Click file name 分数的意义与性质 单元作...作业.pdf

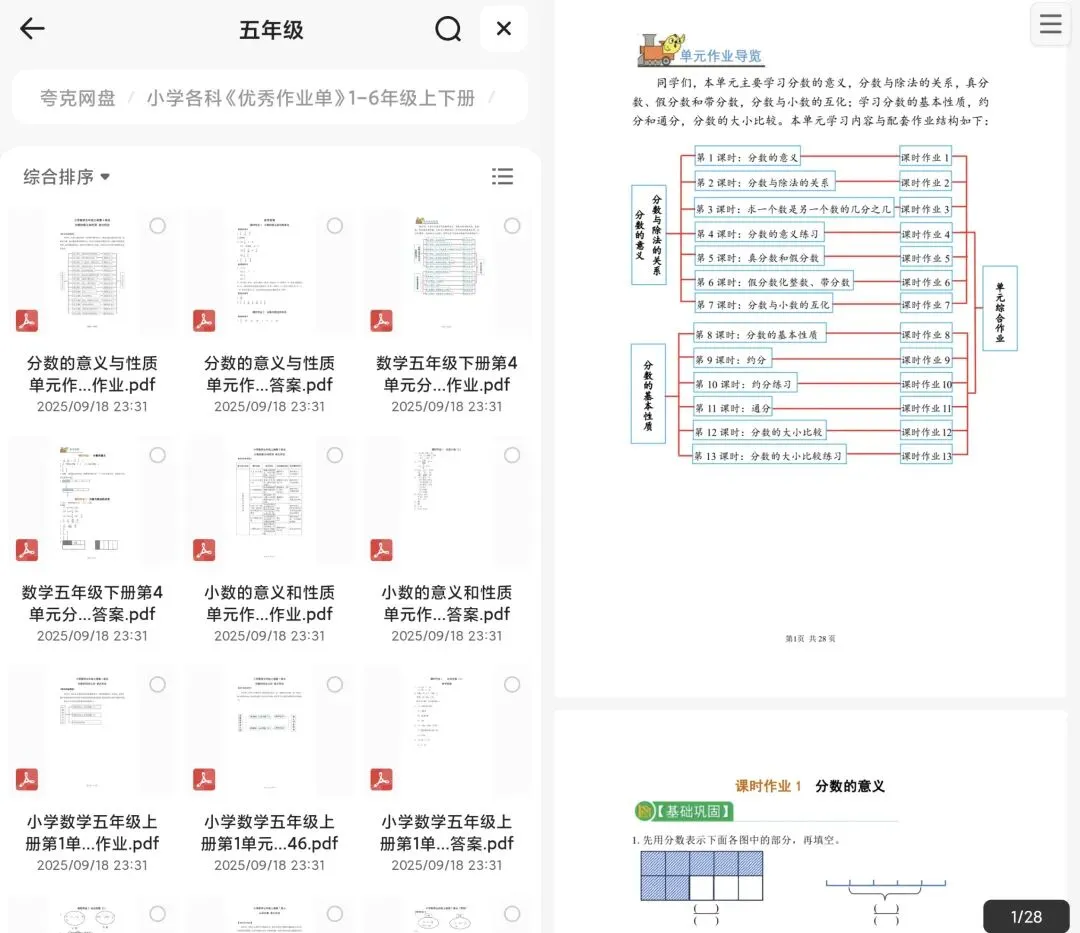92,374
